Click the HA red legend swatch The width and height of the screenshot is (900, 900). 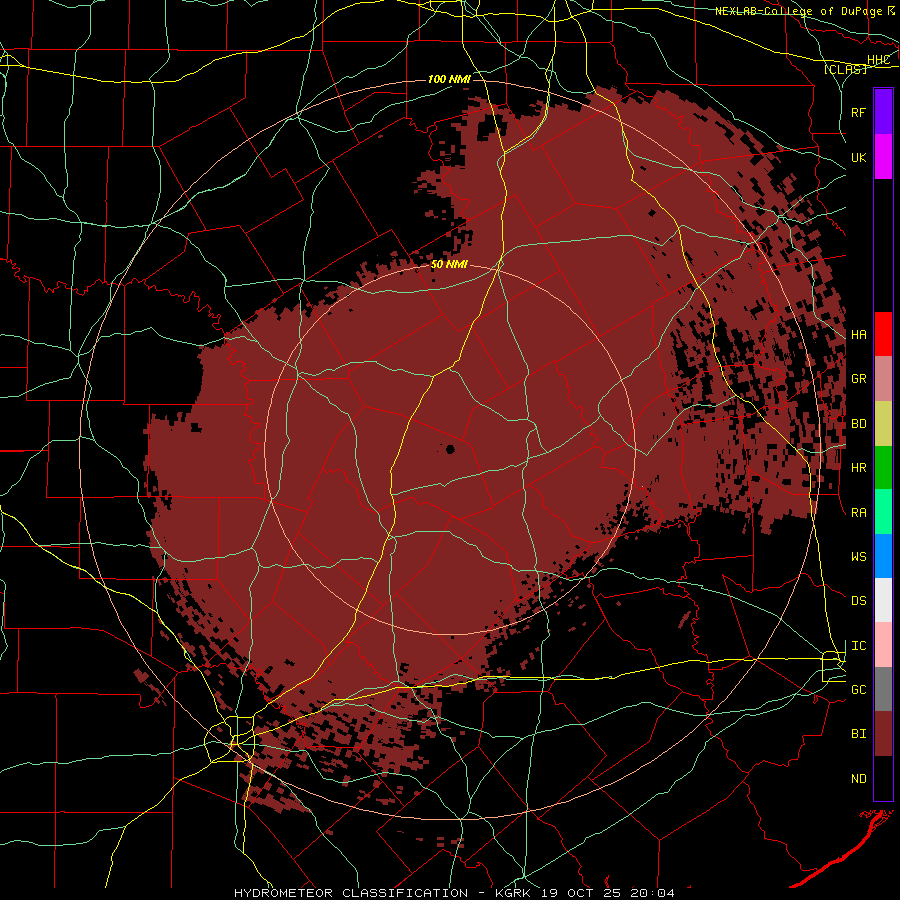[883, 334]
